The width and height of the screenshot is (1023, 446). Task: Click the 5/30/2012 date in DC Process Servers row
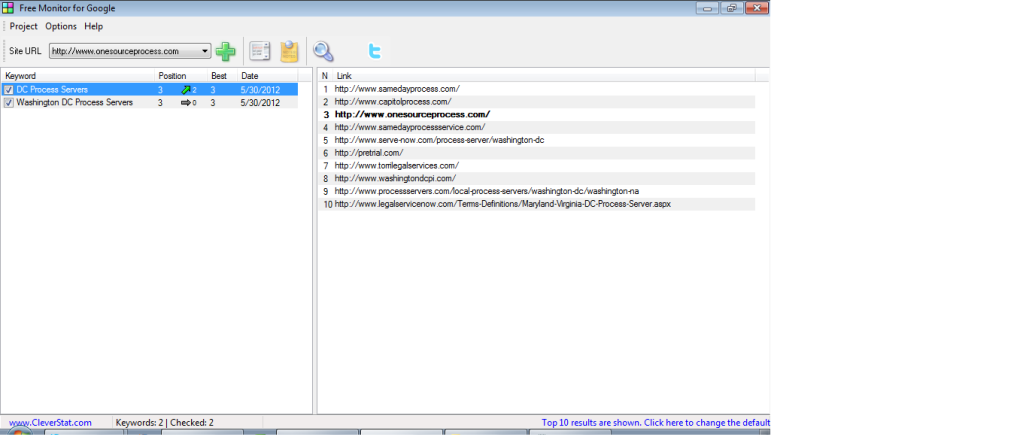click(x=260, y=90)
